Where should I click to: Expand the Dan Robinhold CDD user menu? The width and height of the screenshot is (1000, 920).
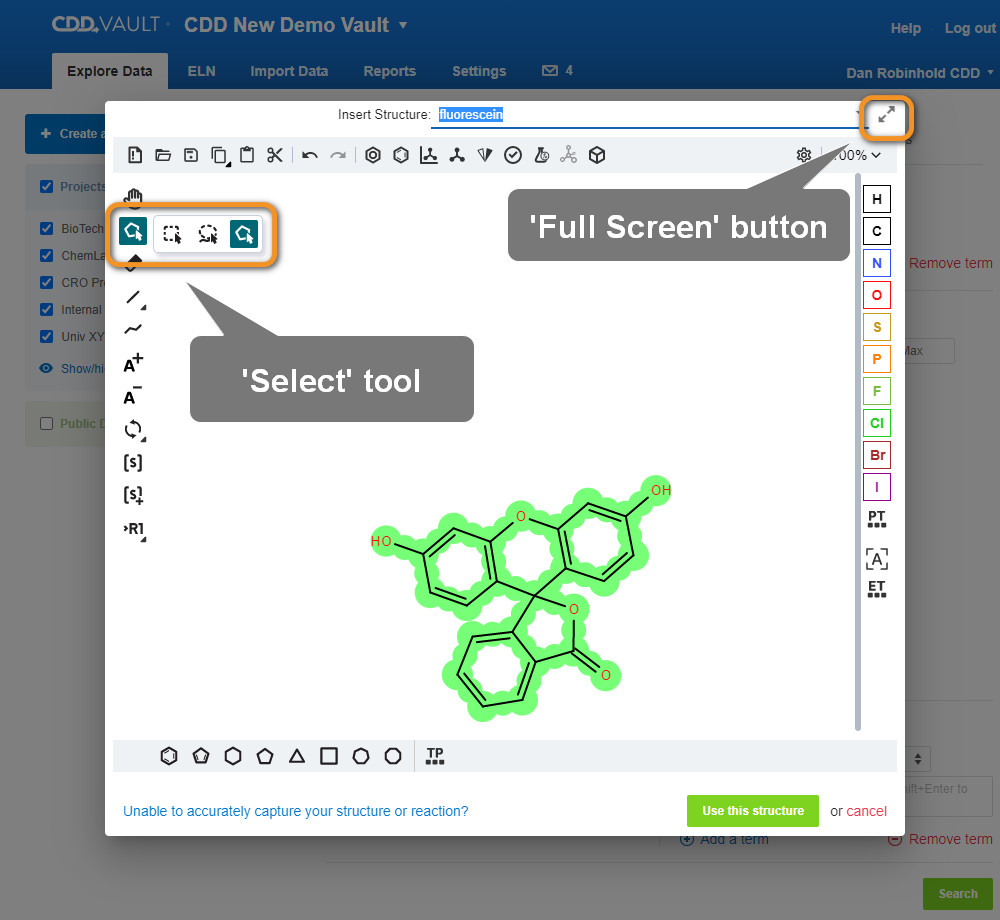coord(920,72)
